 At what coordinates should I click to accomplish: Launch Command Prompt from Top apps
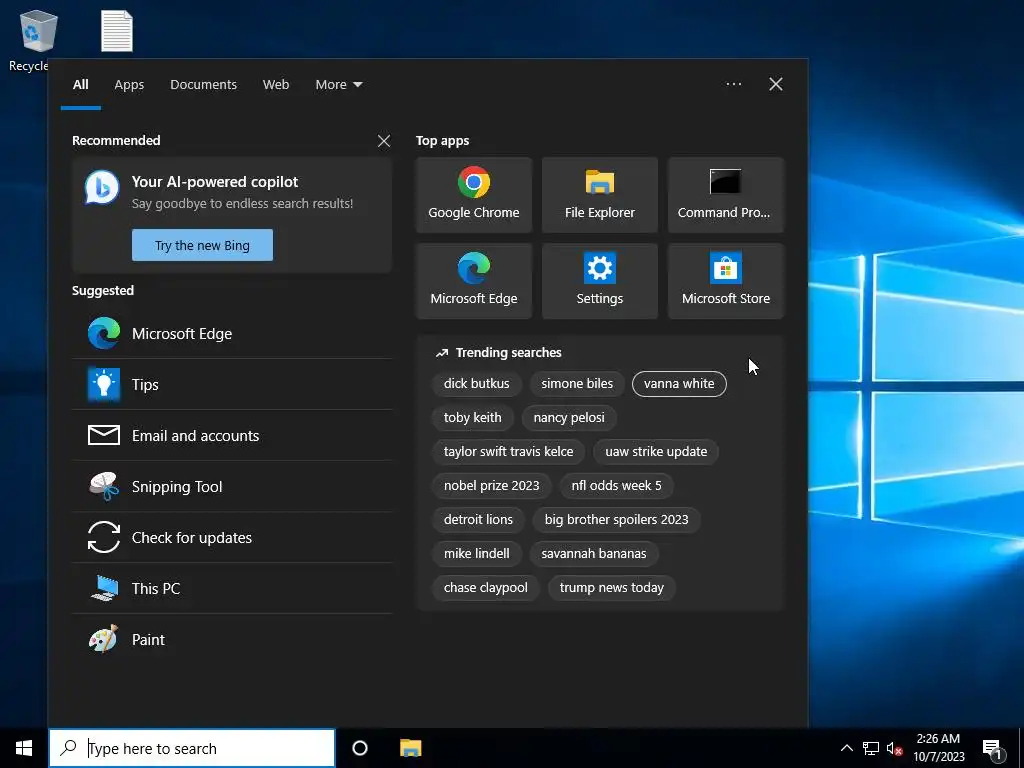726,195
